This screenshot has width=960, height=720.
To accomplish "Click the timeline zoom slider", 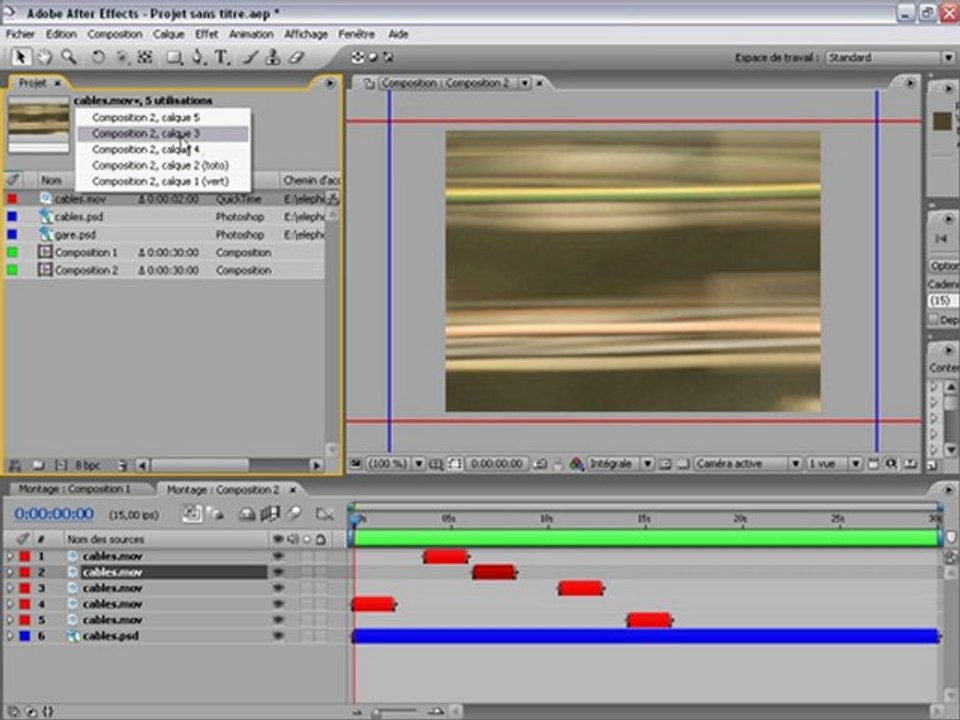I will pyautogui.click(x=377, y=712).
